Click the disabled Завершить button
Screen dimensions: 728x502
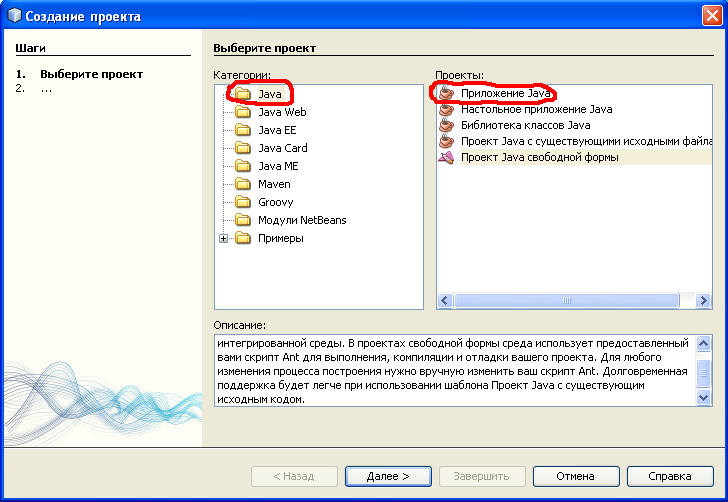[482, 476]
